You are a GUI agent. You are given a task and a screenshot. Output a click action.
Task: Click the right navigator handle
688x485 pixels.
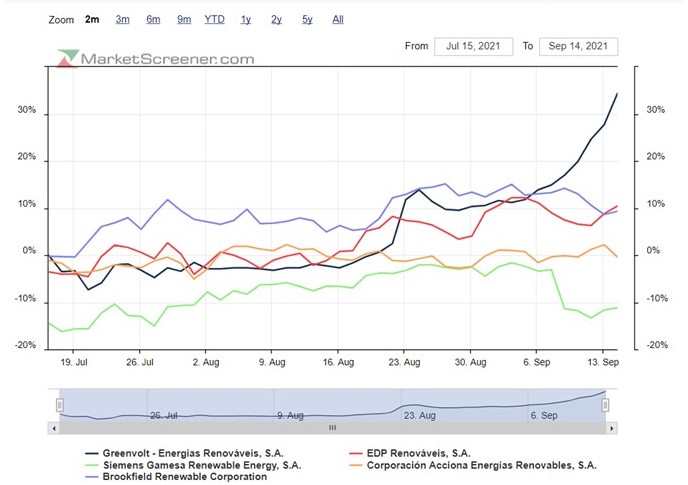pyautogui.click(x=605, y=405)
